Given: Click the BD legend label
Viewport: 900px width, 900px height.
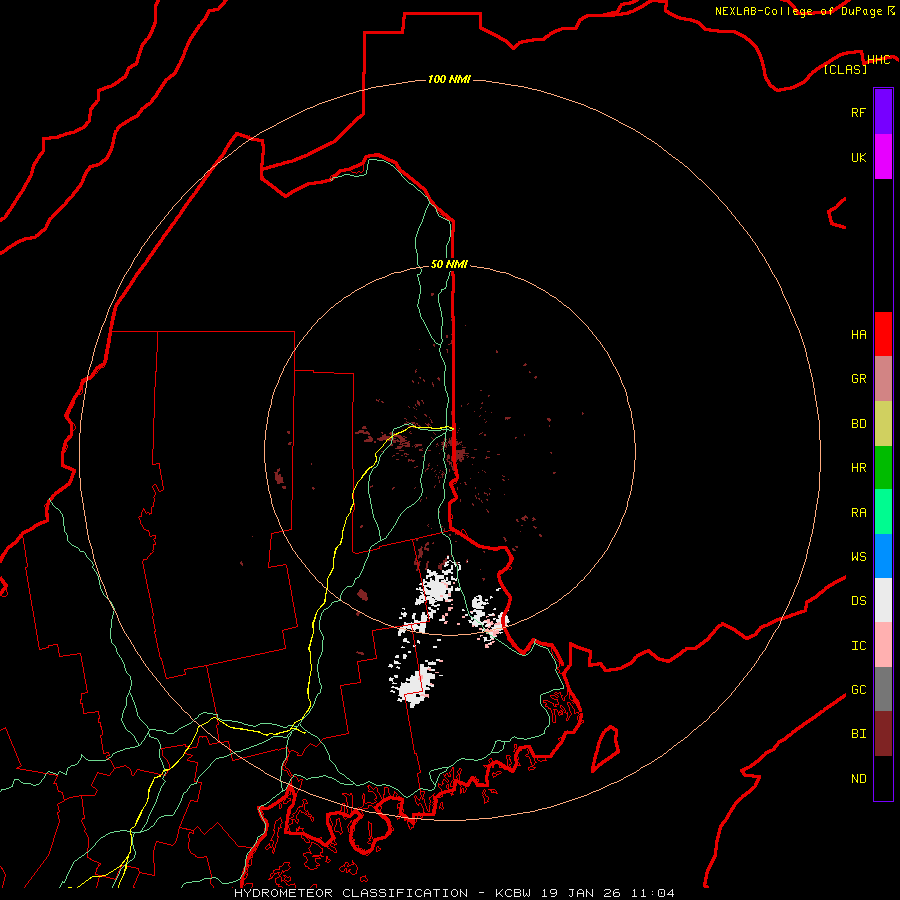Looking at the screenshot, I should 858,424.
